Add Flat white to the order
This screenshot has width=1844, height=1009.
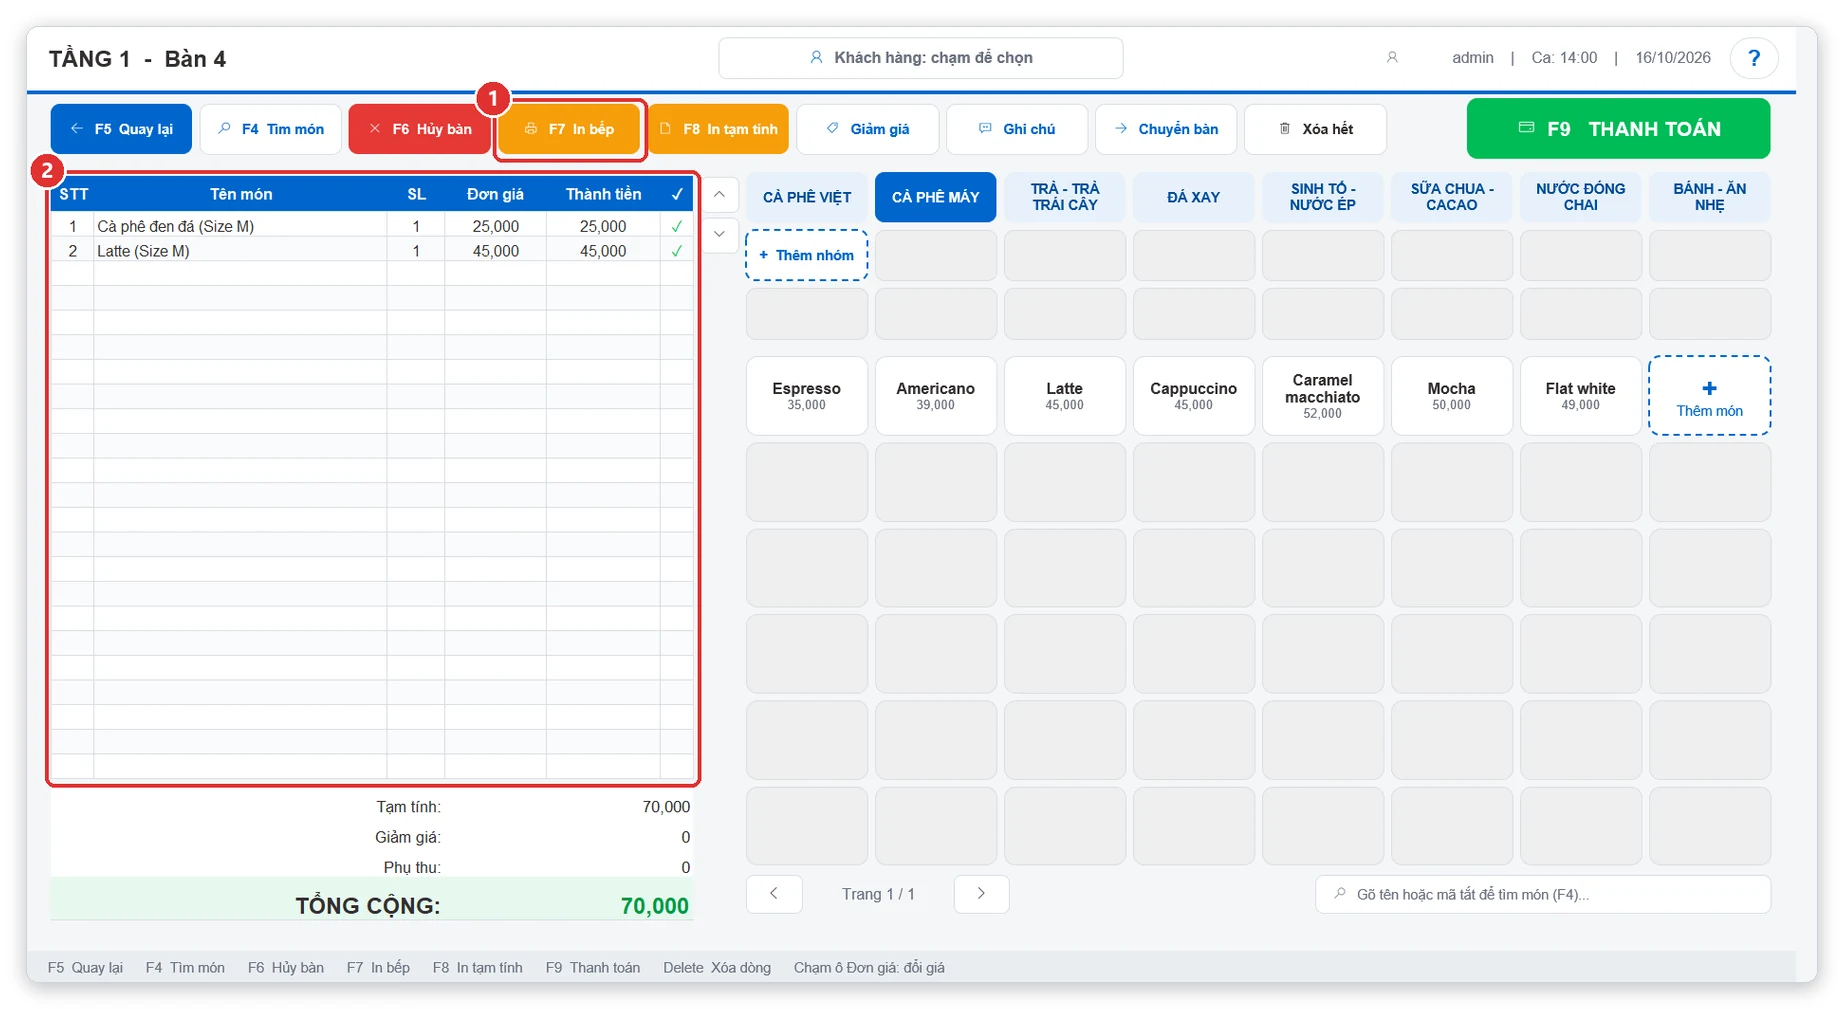click(1580, 395)
